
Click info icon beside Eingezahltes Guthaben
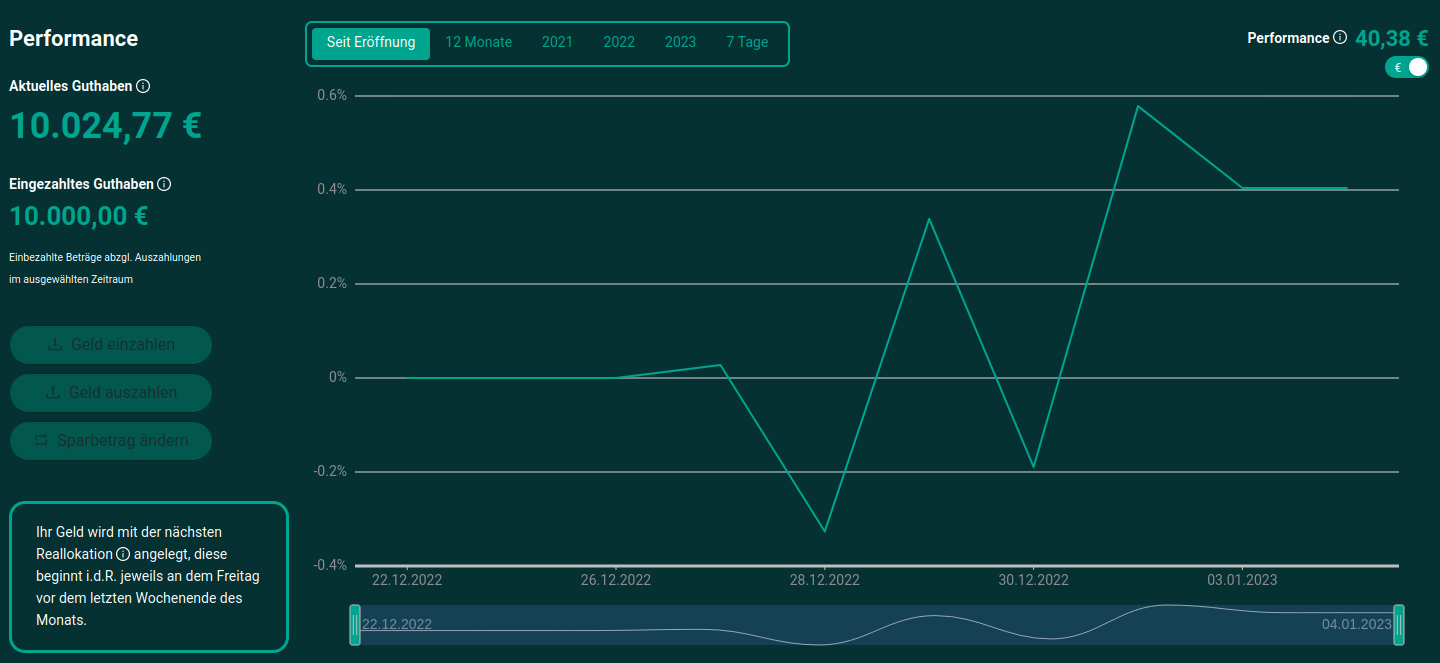[164, 184]
